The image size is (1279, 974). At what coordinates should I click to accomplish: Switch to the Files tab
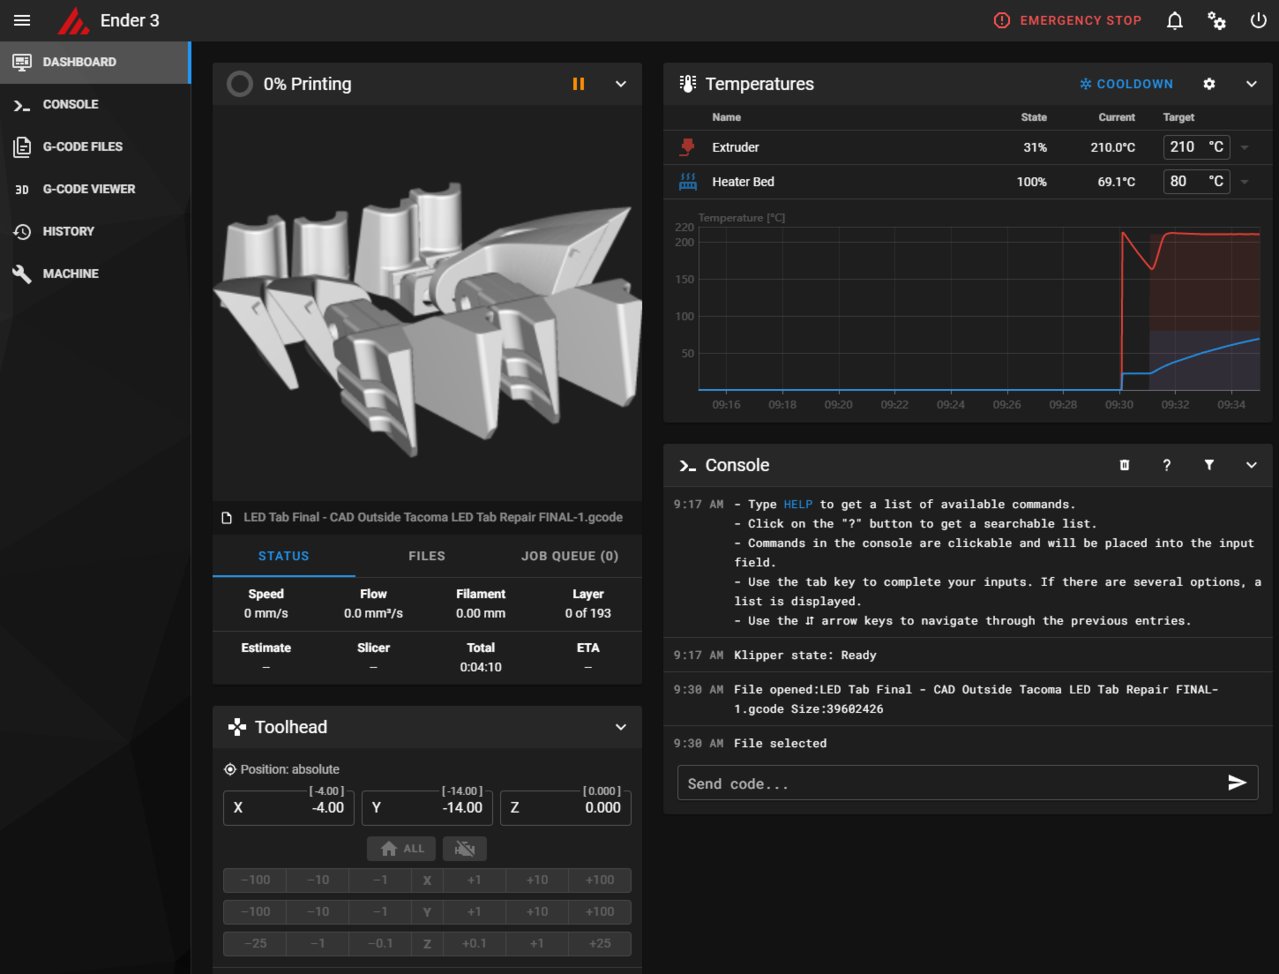427,556
